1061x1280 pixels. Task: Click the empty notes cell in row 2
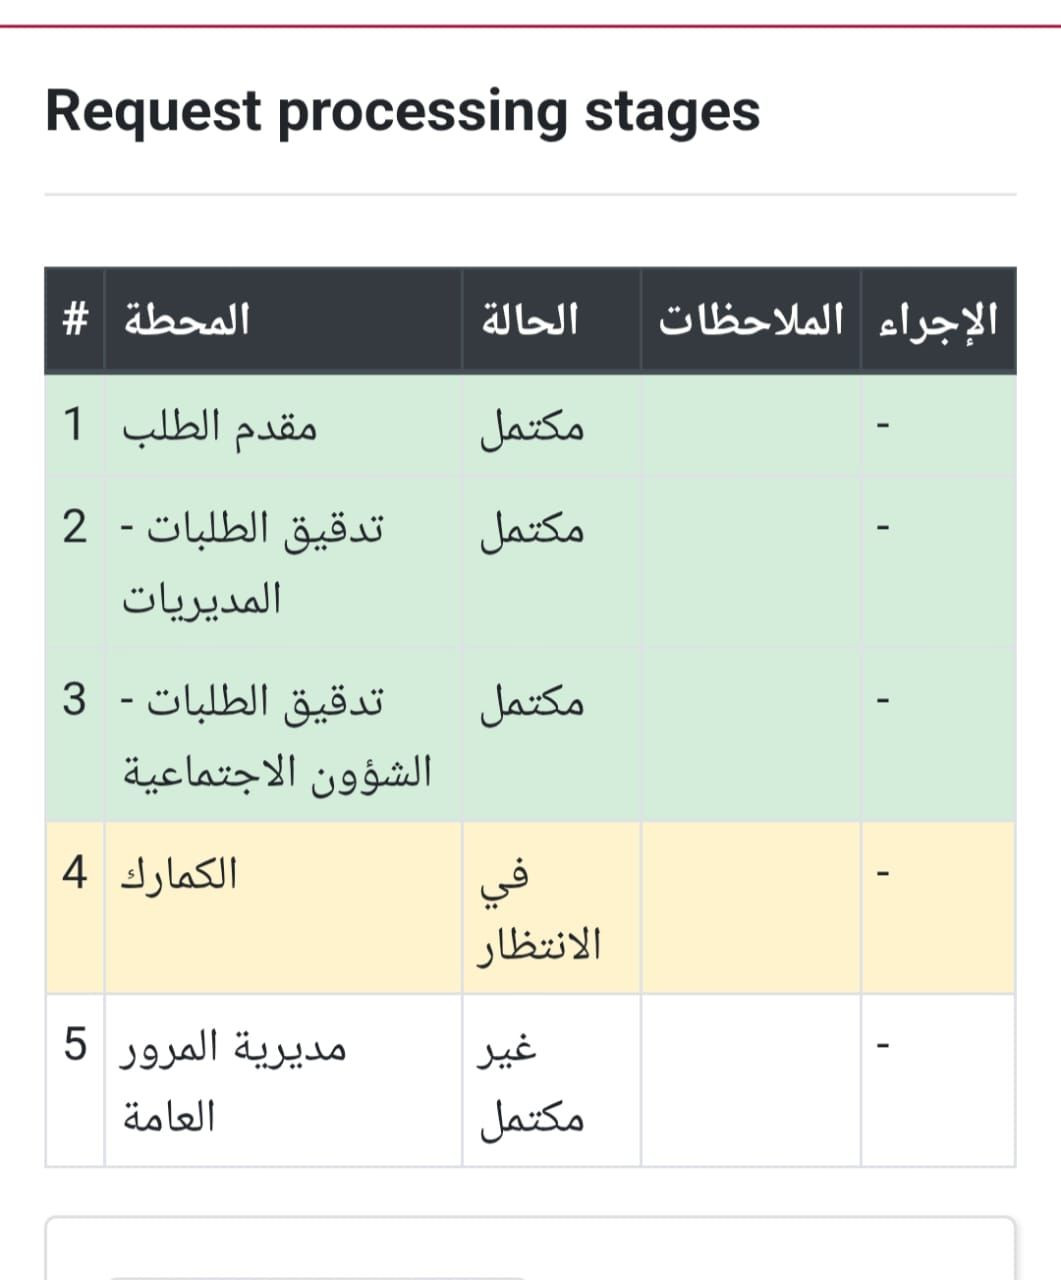(750, 562)
